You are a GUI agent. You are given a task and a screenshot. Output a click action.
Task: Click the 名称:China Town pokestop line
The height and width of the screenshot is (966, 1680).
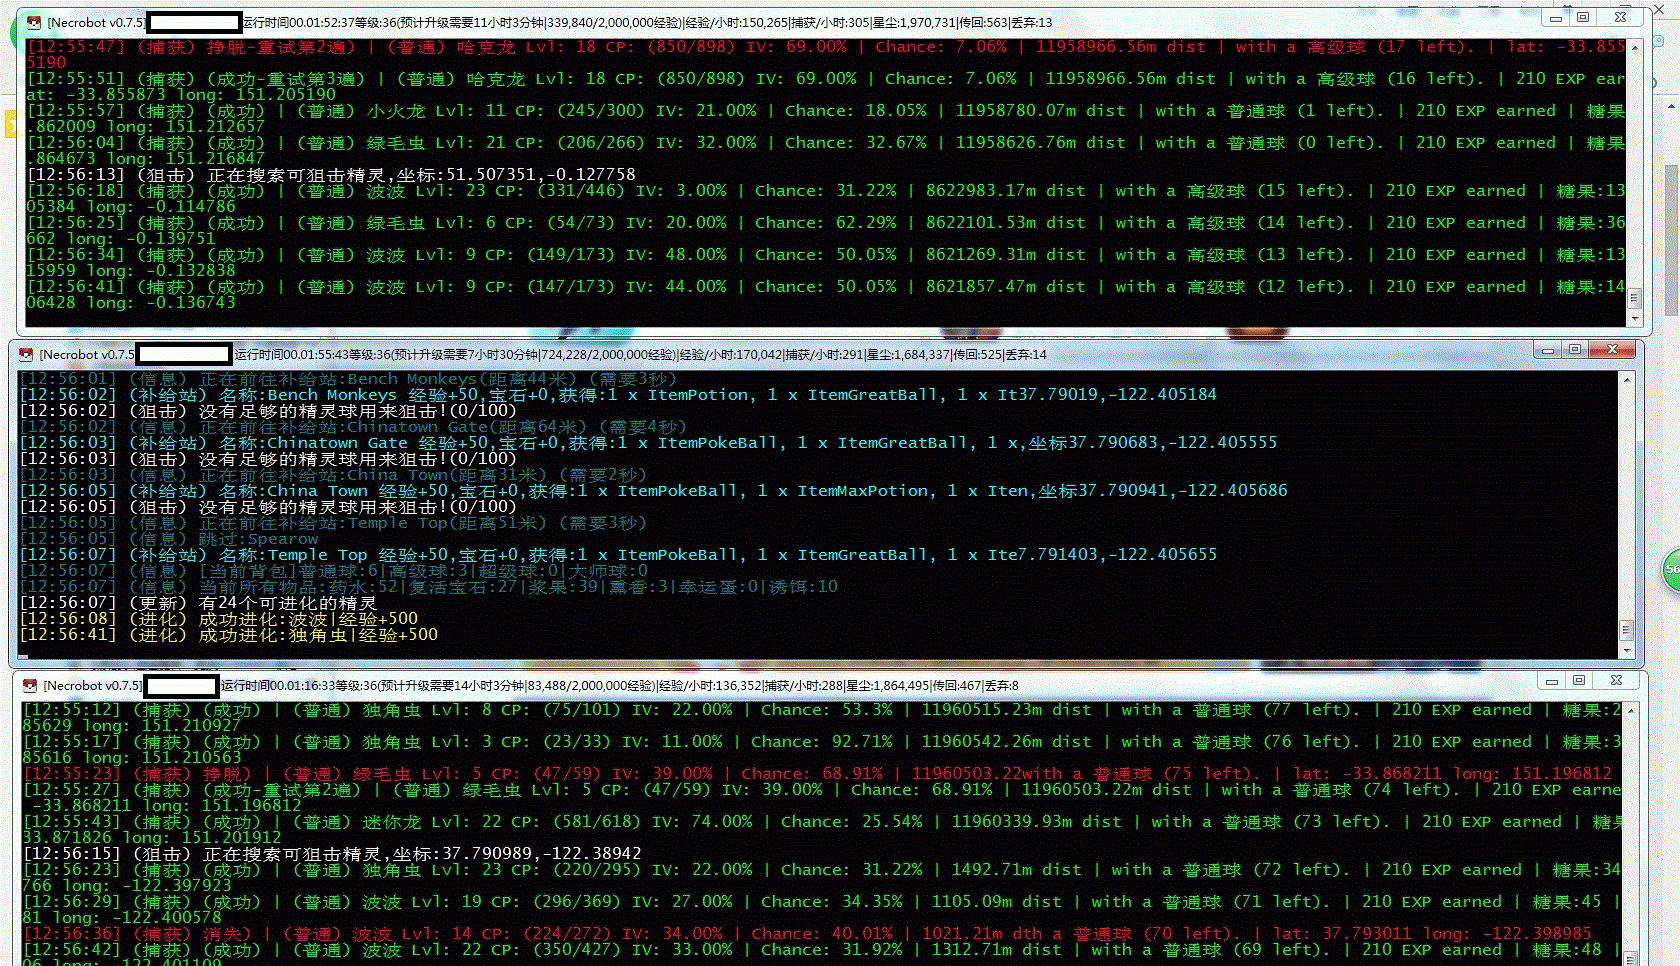(653, 491)
